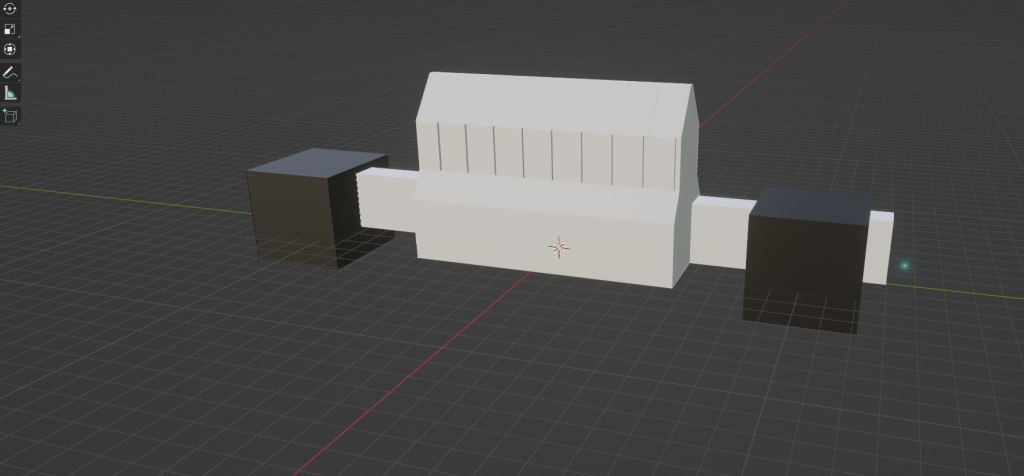Choose the Measure tool
The image size is (1024, 476).
pos(10,94)
